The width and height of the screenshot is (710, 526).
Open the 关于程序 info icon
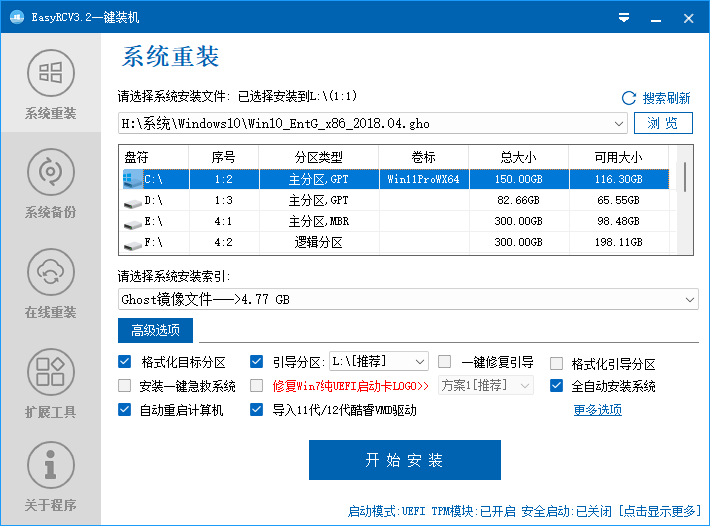click(50, 465)
